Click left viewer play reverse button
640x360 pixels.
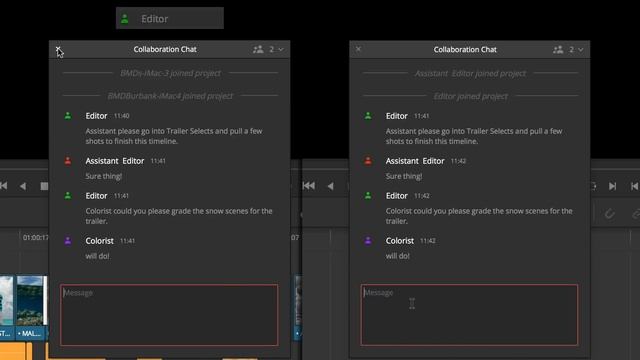click(23, 186)
